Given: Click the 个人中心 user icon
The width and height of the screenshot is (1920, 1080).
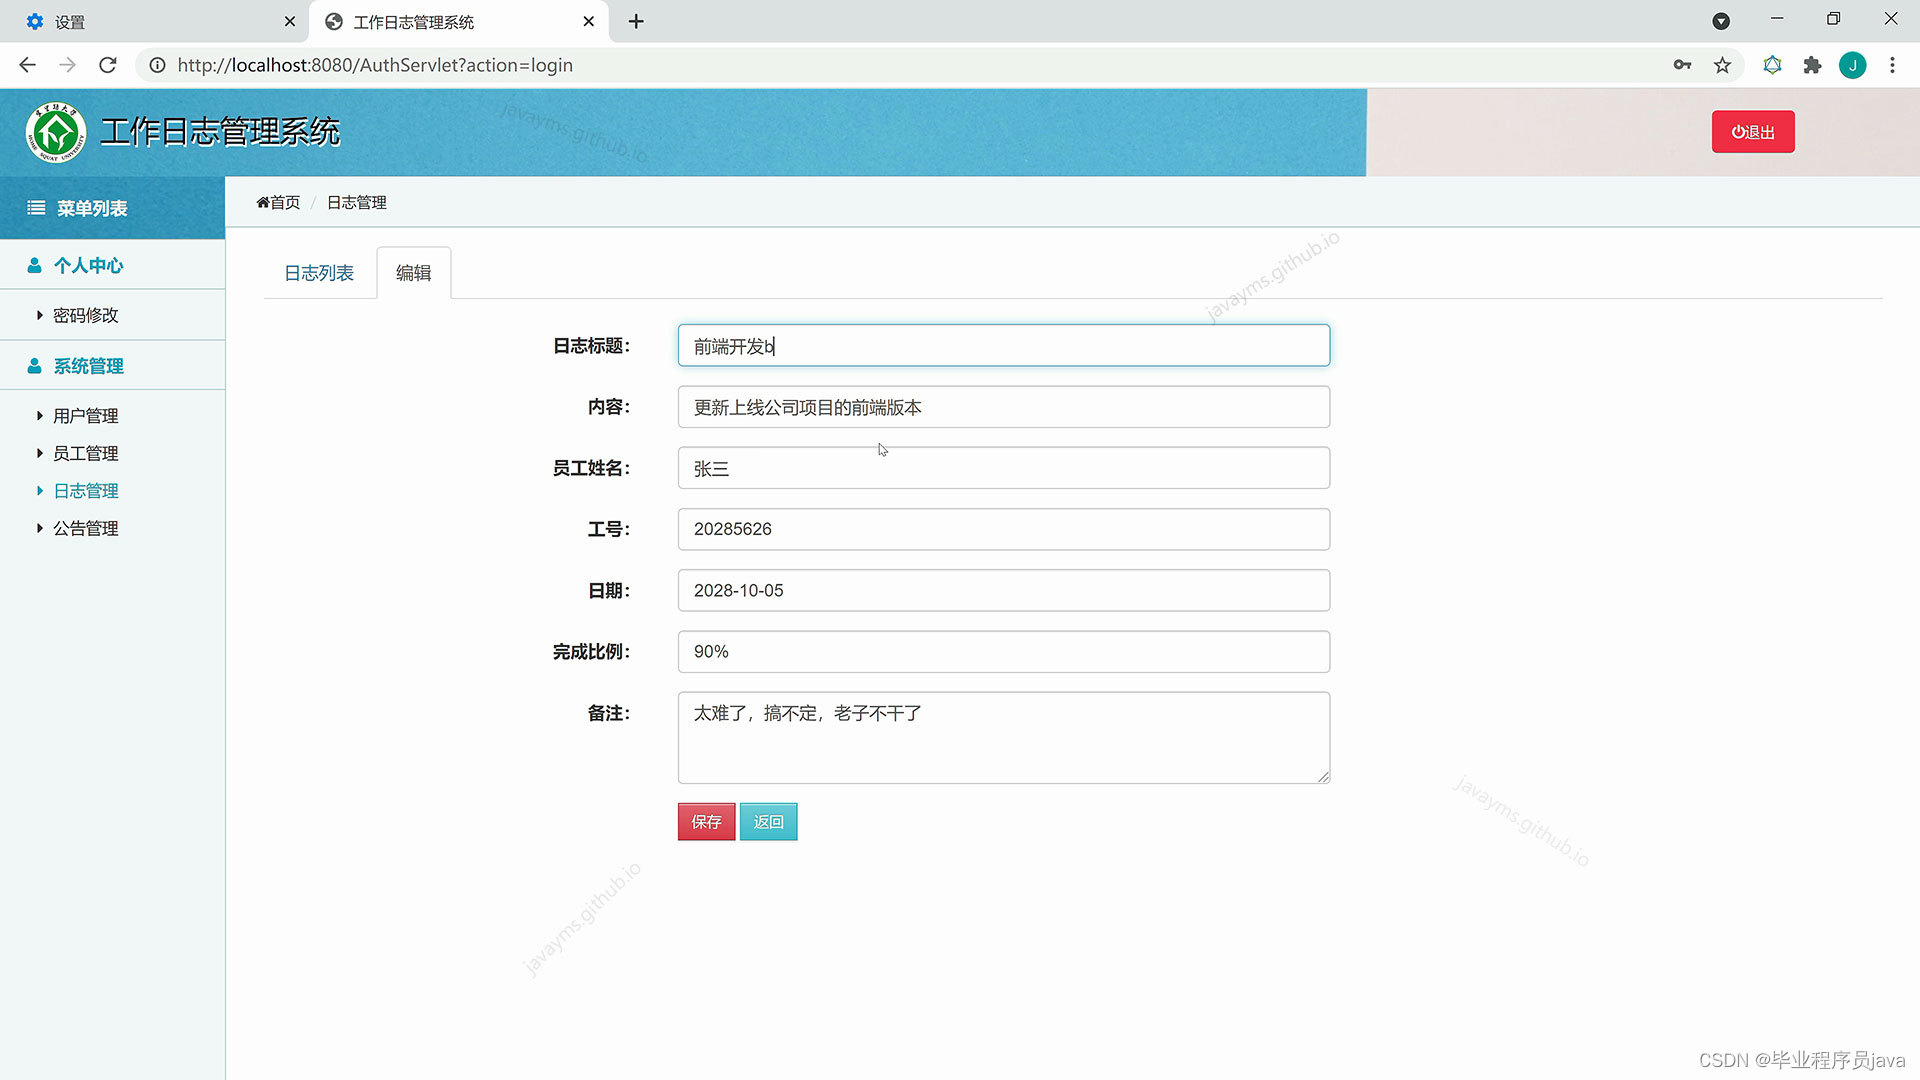Looking at the screenshot, I should (34, 265).
